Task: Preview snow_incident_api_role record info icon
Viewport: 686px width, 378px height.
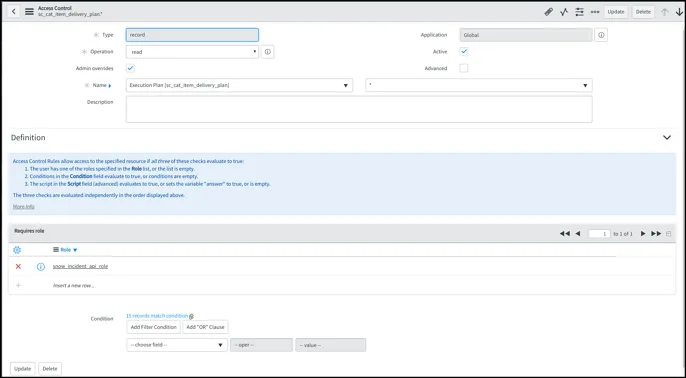Action: (x=41, y=266)
